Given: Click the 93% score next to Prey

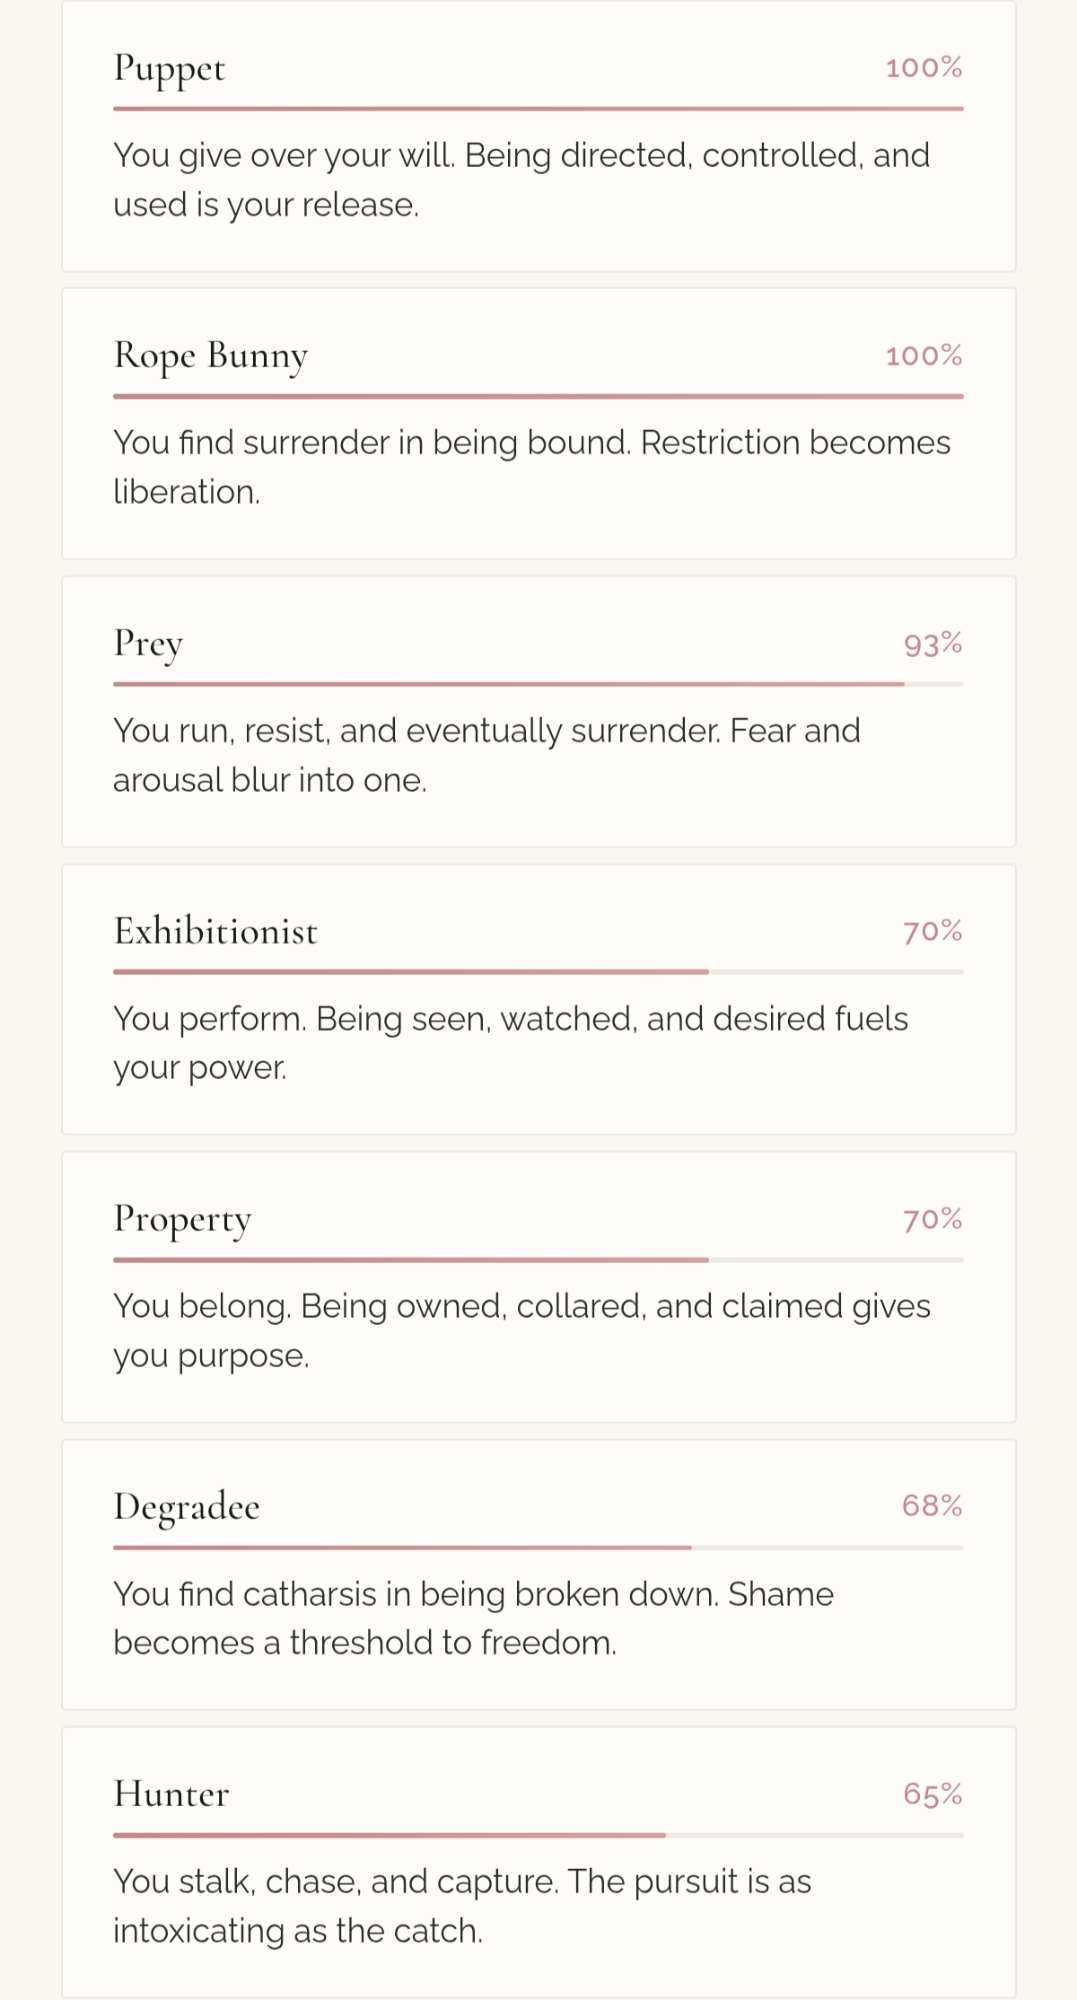Looking at the screenshot, I should (x=932, y=644).
